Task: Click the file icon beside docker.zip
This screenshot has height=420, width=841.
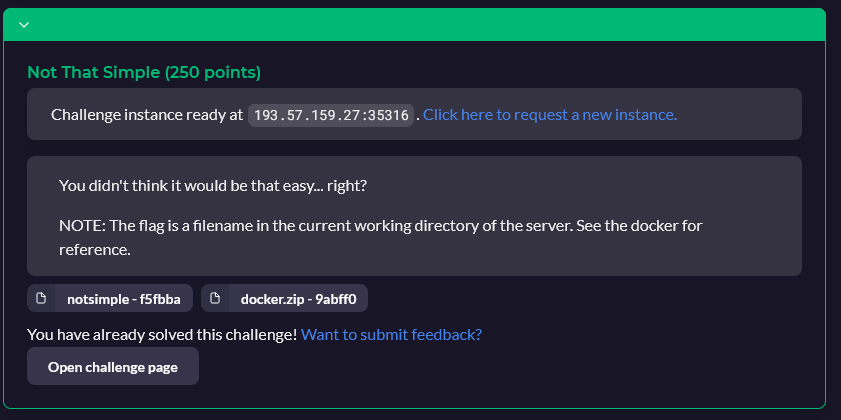Action: pyautogui.click(x=215, y=298)
